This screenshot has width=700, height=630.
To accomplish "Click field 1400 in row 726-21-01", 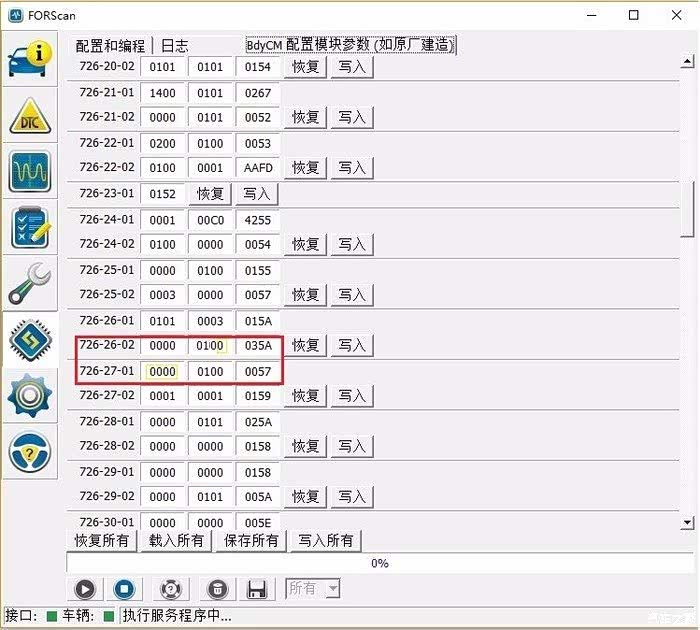I will [x=162, y=93].
